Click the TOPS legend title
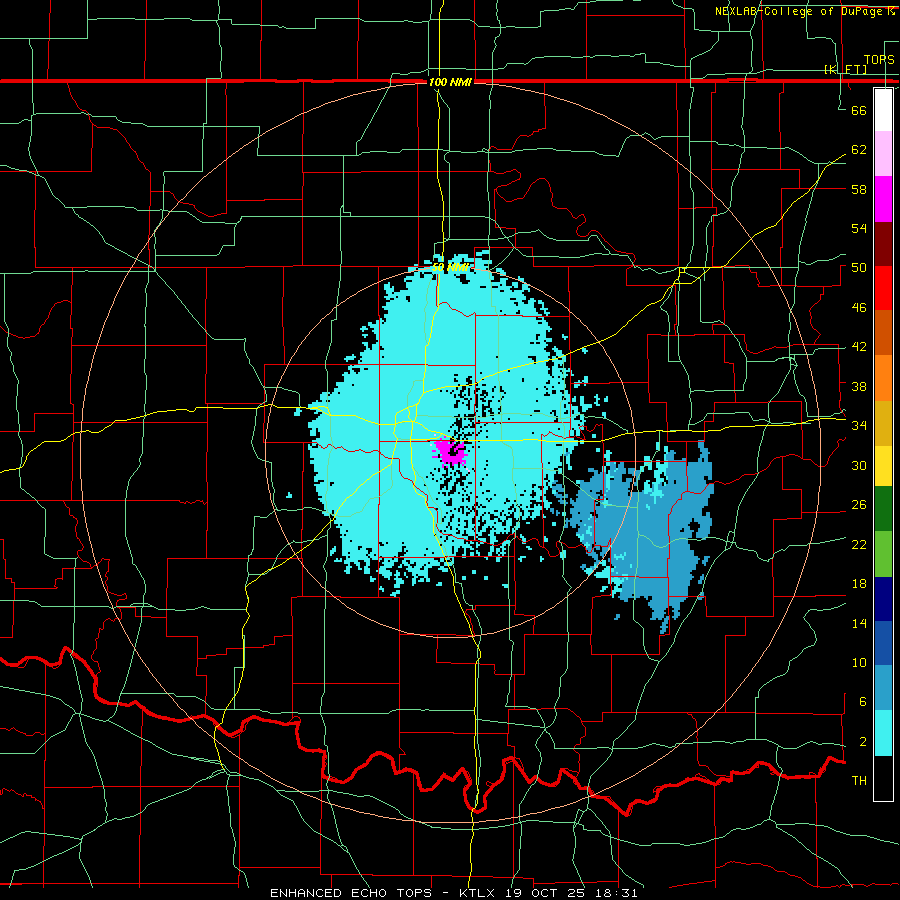Screen dimensions: 900x900 879,60
